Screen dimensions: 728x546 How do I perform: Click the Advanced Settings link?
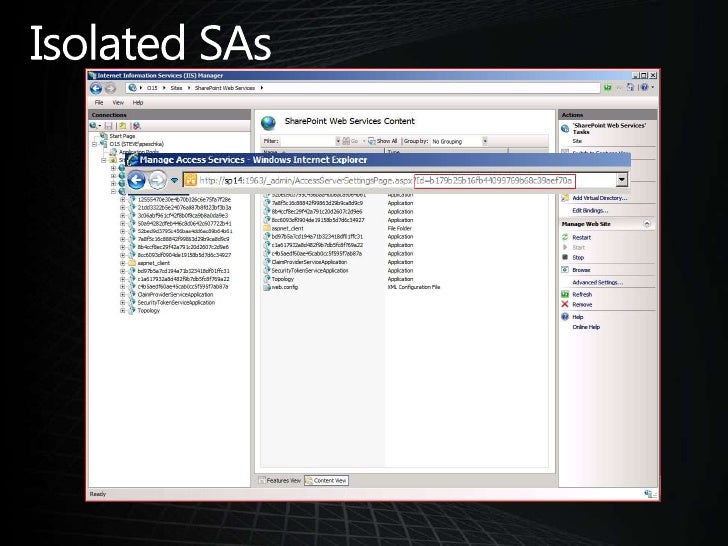pos(597,282)
